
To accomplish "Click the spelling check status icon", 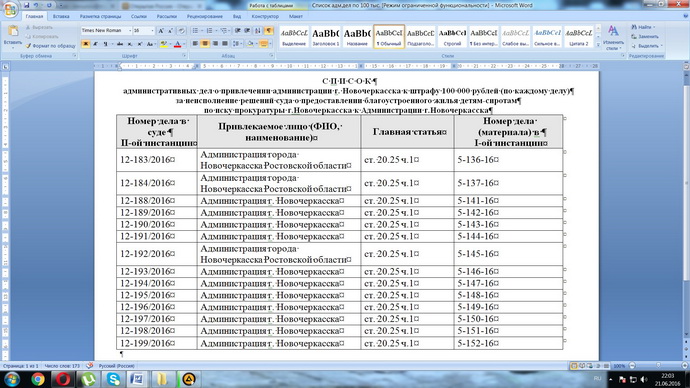I will (x=90, y=366).
